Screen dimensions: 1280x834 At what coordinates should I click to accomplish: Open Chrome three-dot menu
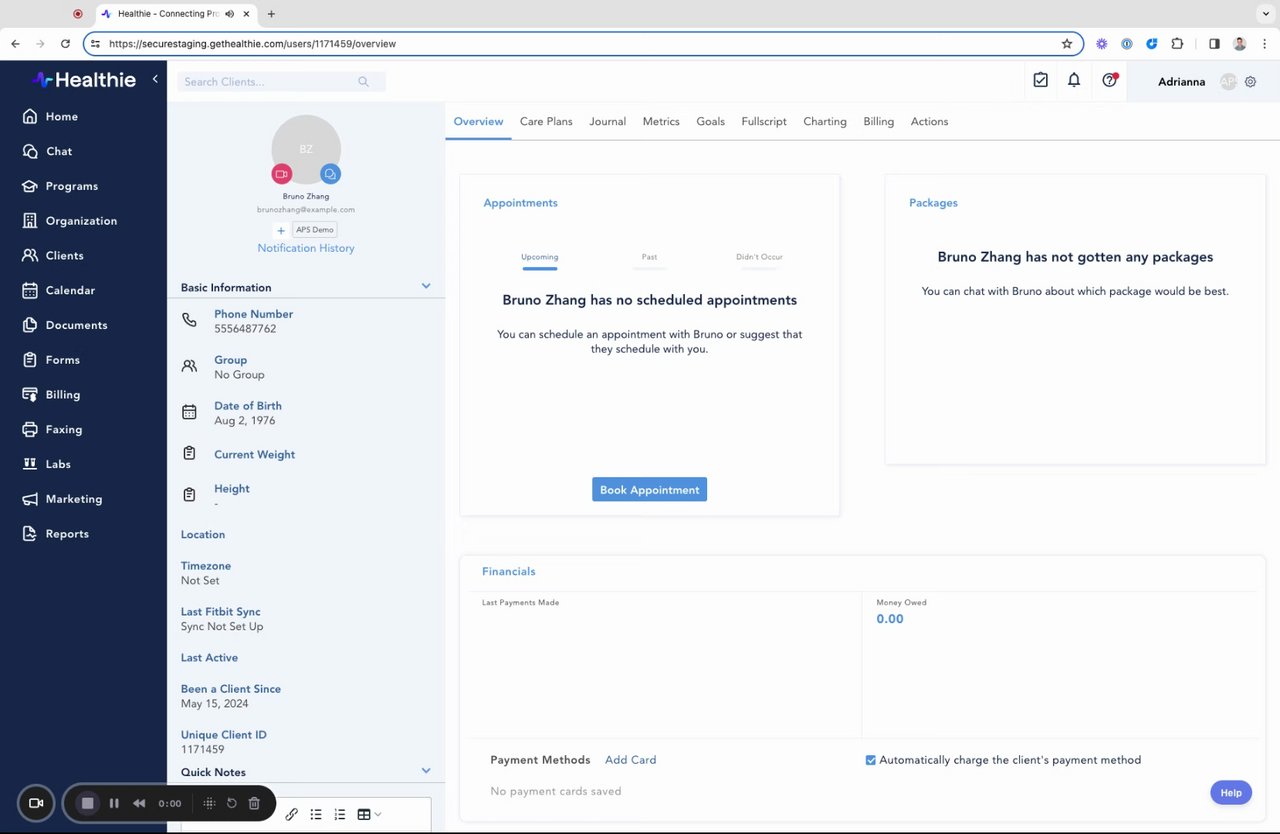point(1265,44)
